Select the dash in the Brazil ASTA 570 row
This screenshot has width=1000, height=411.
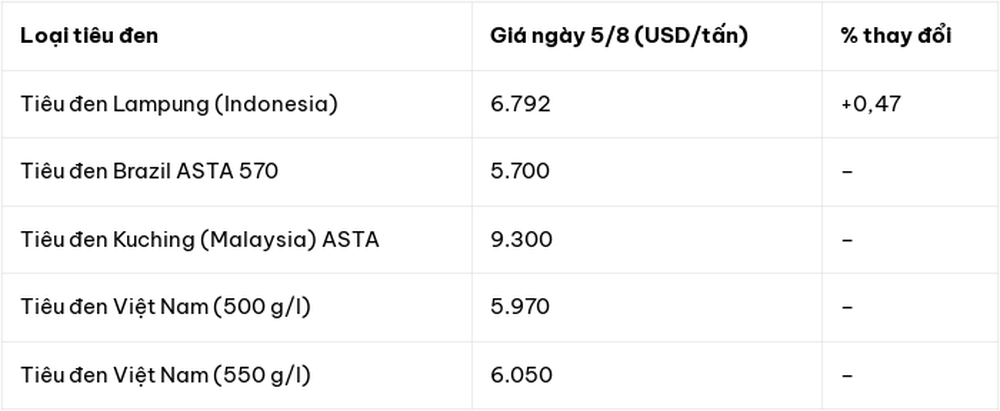click(x=847, y=172)
